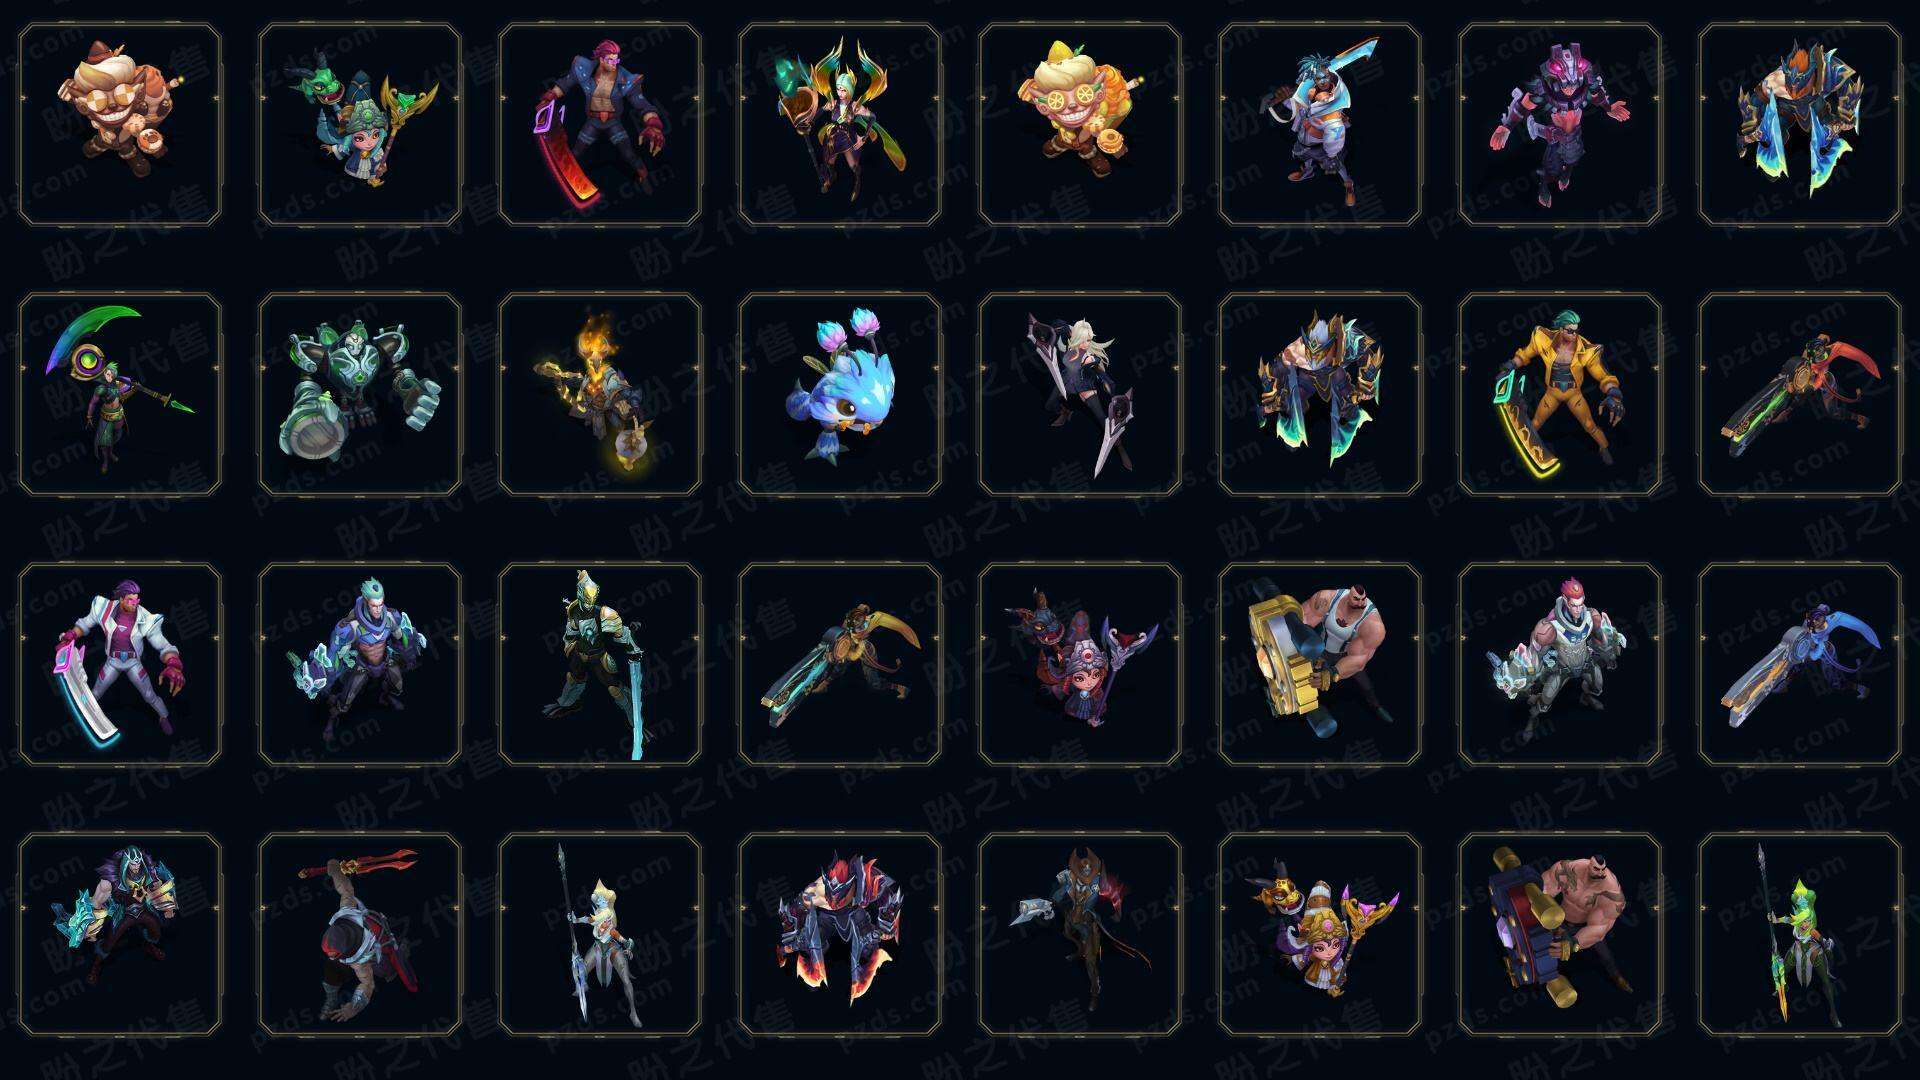Select shirtless Braum with dark blue shield
This screenshot has height=1080, width=1920.
[1560, 934]
